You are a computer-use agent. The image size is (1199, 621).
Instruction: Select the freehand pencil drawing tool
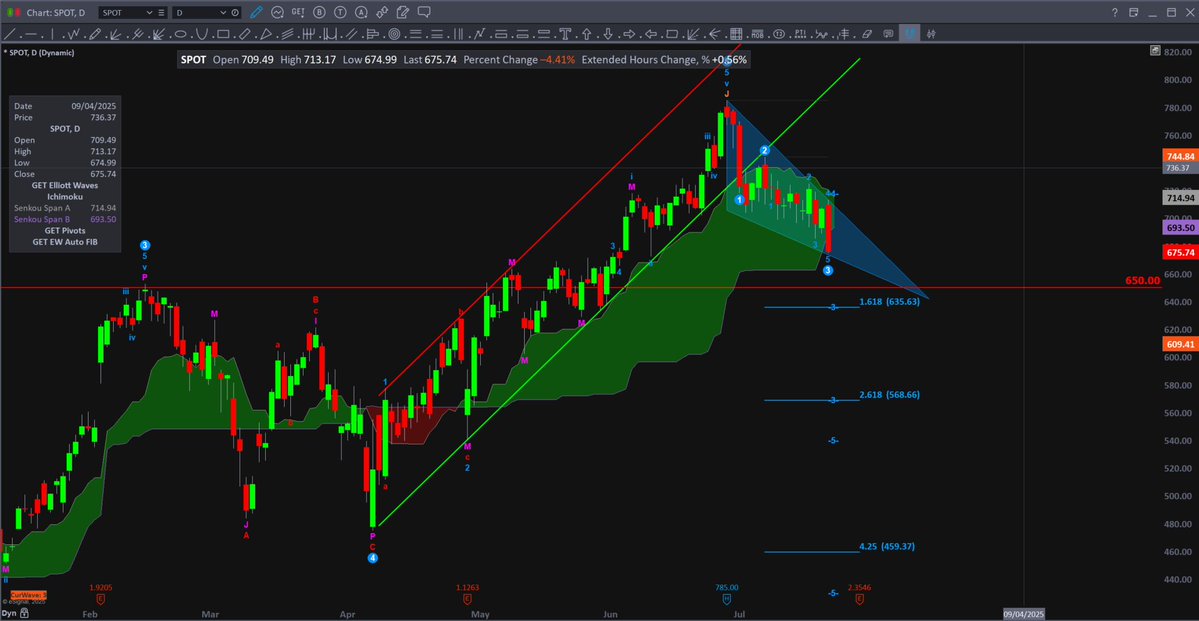[95, 34]
